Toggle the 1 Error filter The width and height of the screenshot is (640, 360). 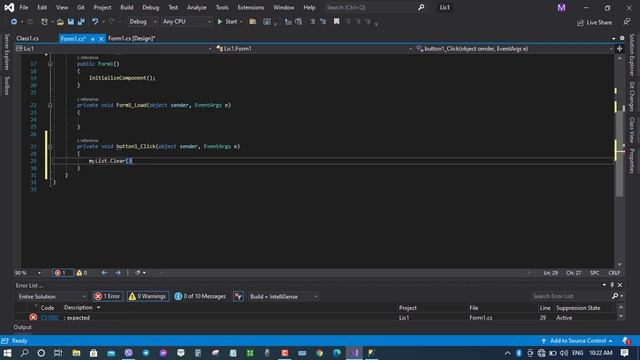108,296
